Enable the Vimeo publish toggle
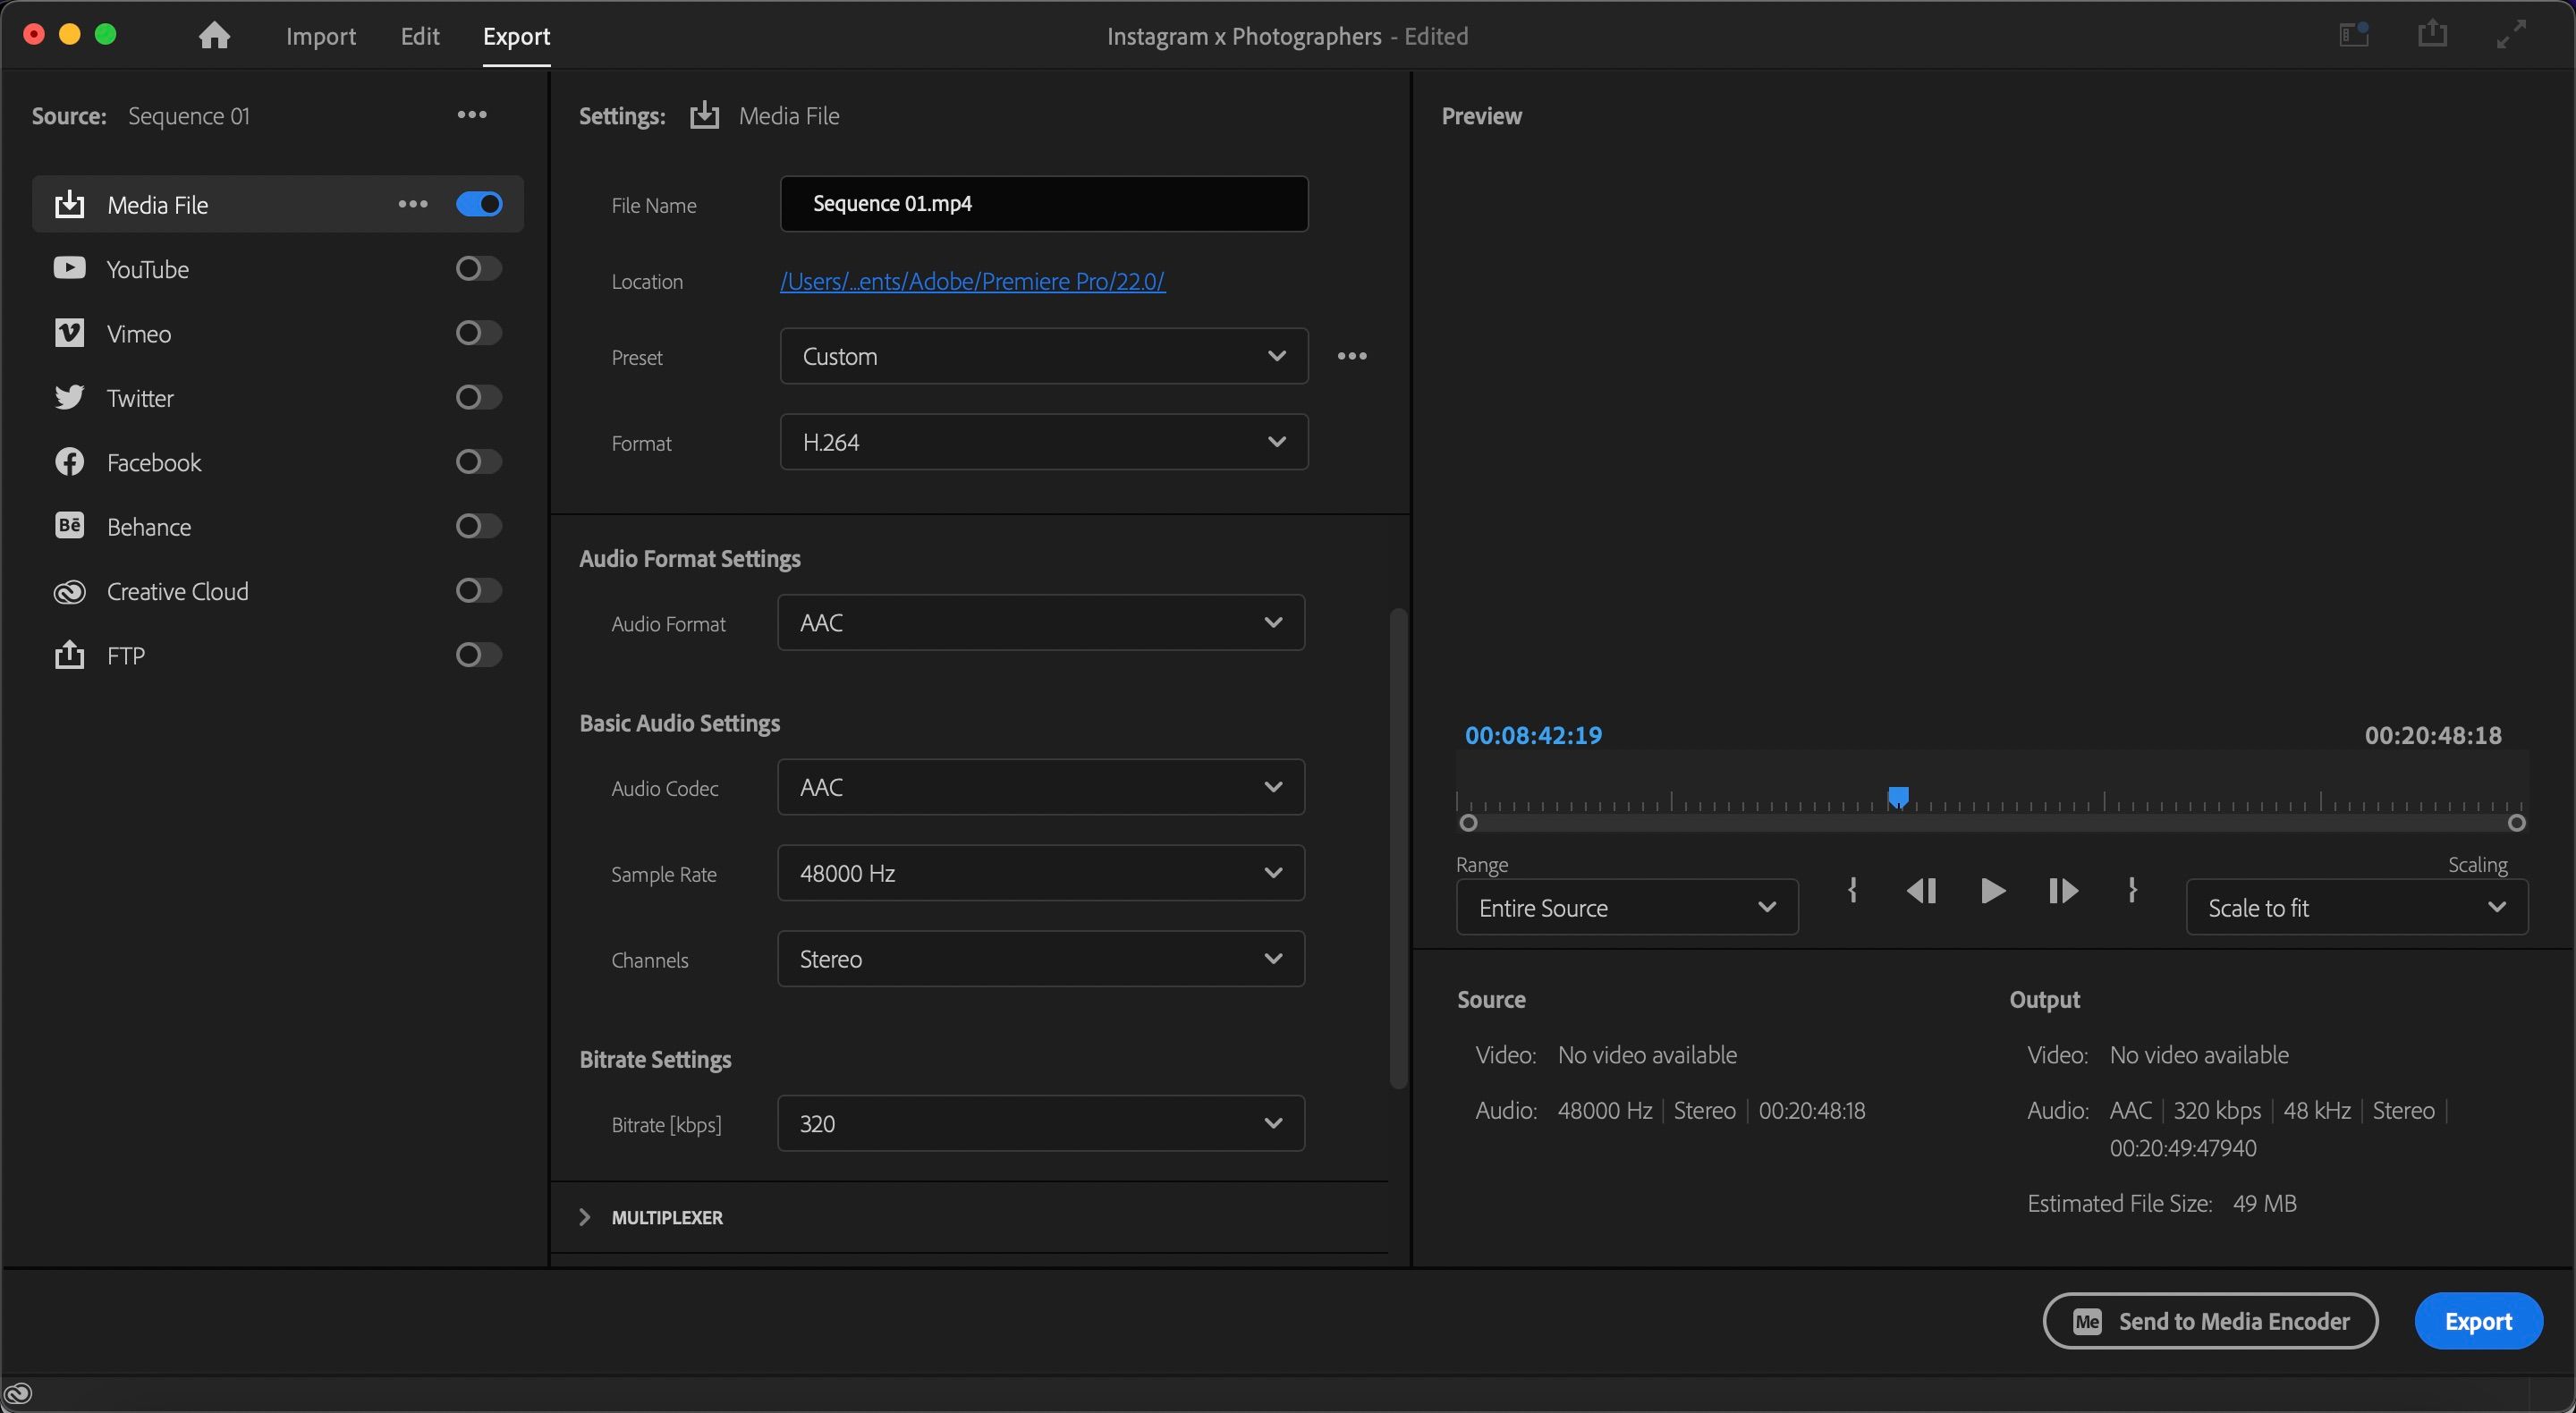This screenshot has height=1413, width=2576. pyautogui.click(x=478, y=333)
